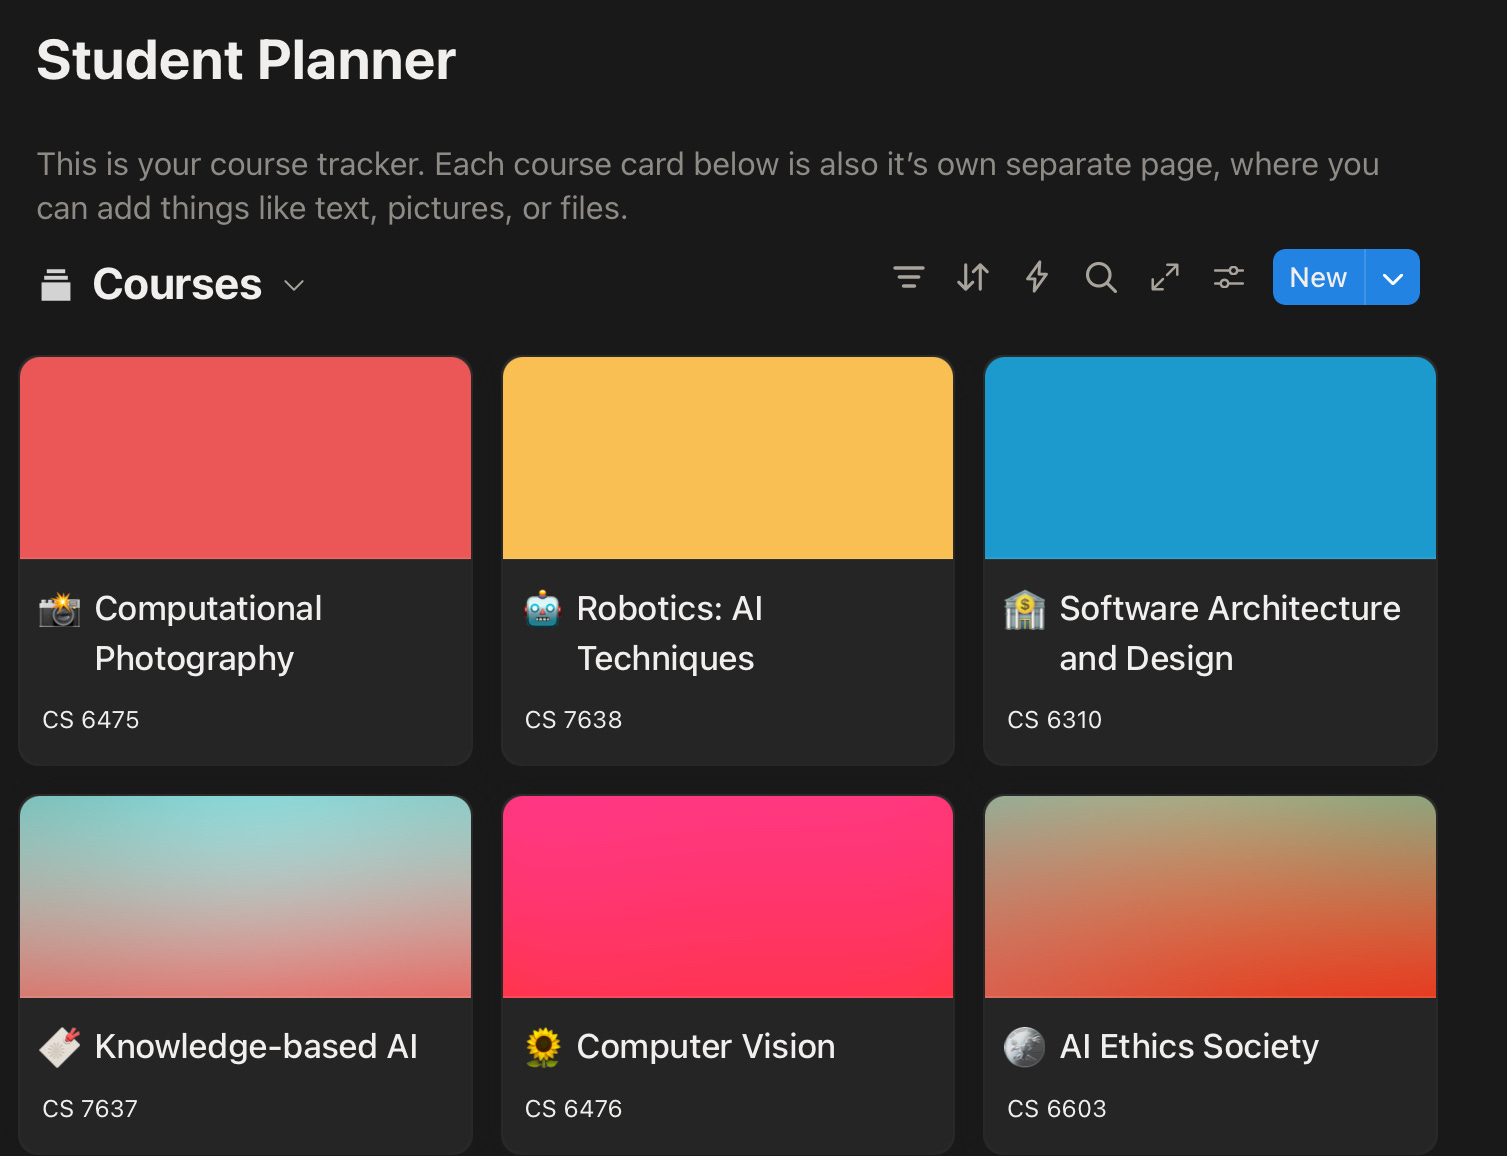Image resolution: width=1507 pixels, height=1156 pixels.
Task: Click the bank emoji on Software Architecture card
Action: point(1025,610)
